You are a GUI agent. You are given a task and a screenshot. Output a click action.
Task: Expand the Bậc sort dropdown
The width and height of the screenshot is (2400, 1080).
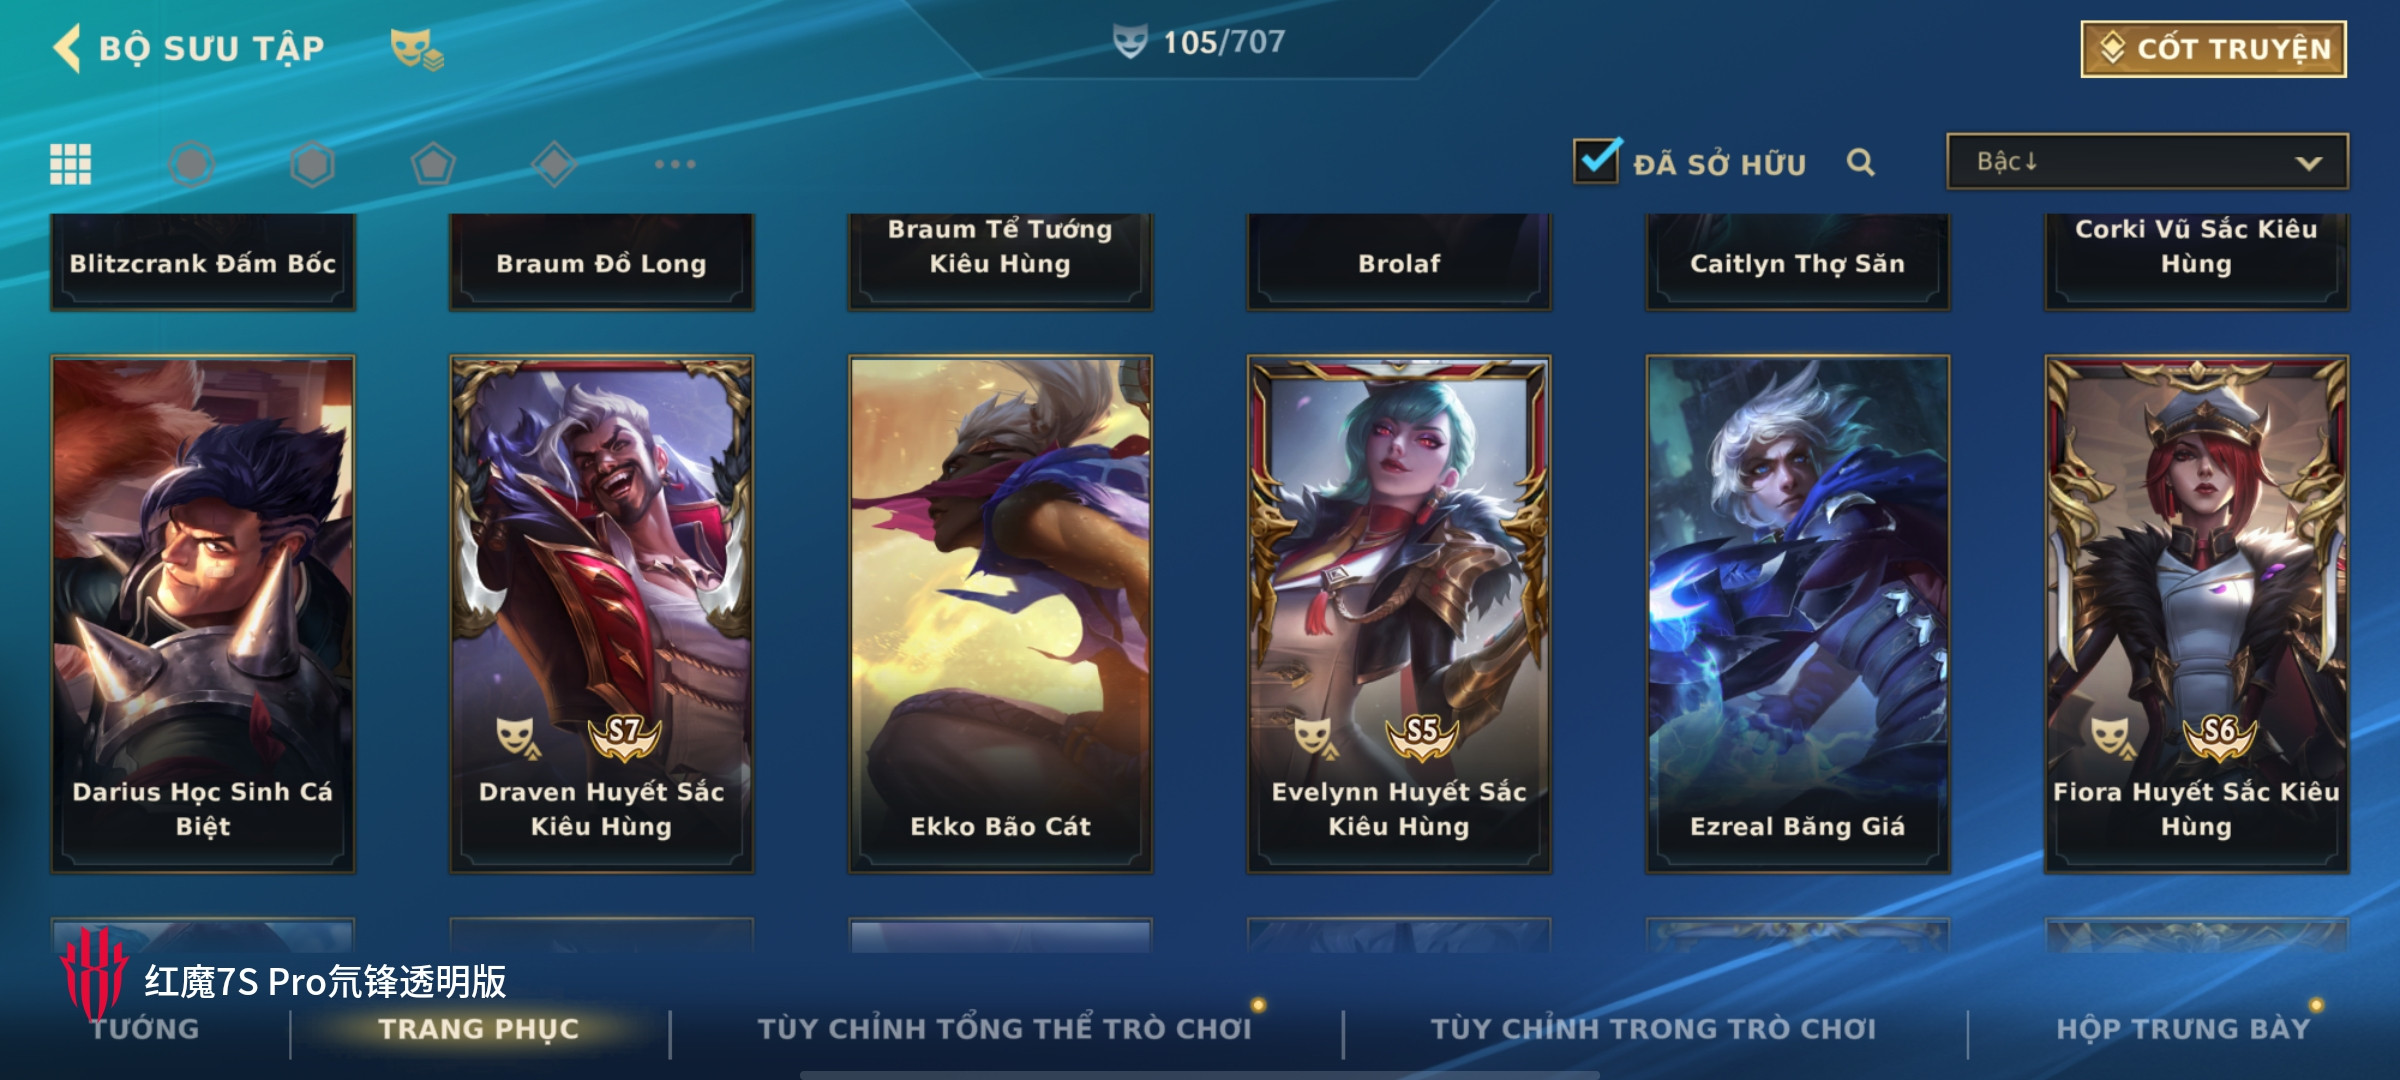(2147, 161)
